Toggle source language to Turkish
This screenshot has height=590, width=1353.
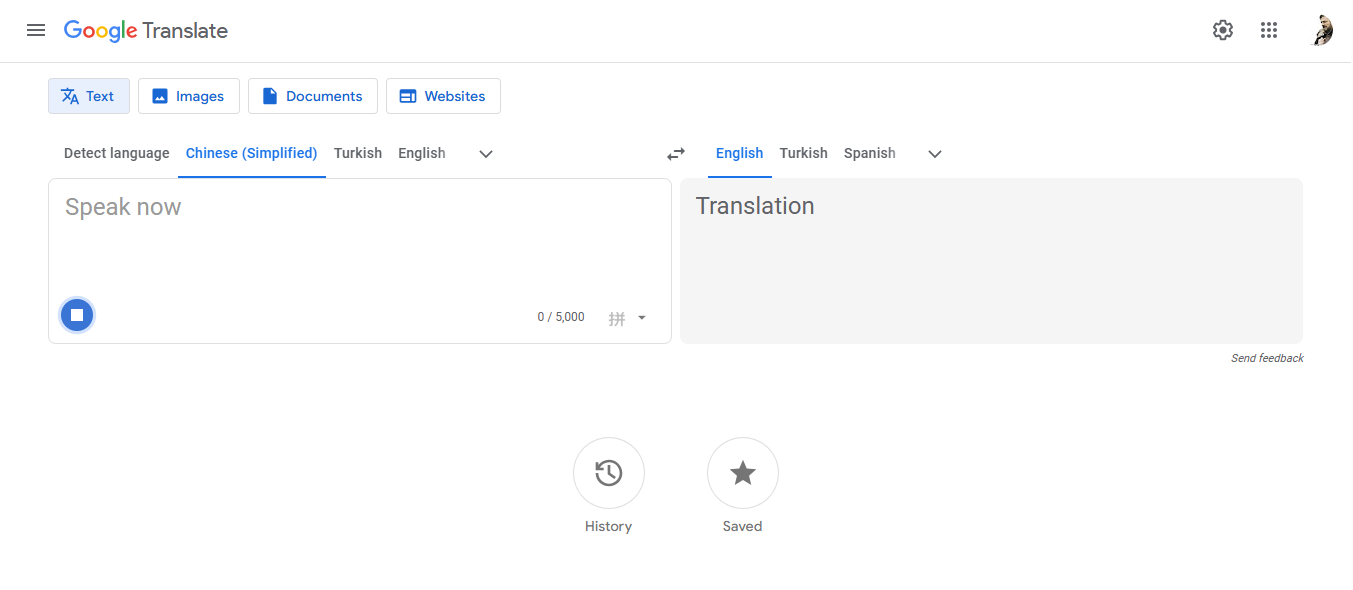[358, 153]
